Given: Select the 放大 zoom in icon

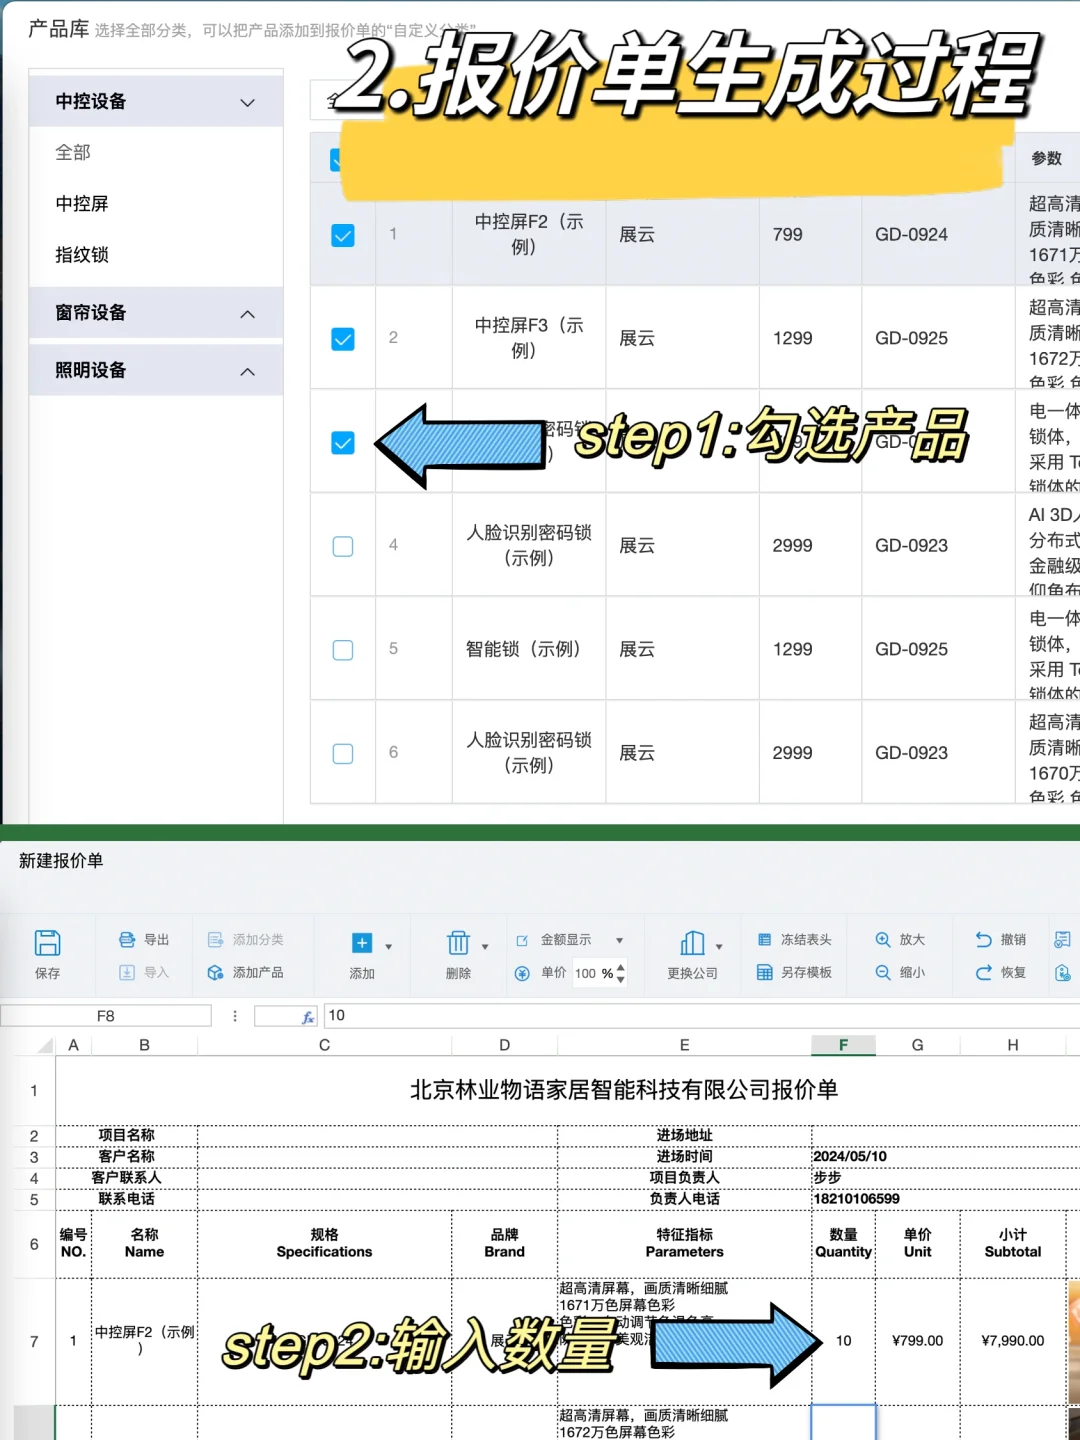Looking at the screenshot, I should point(884,939).
